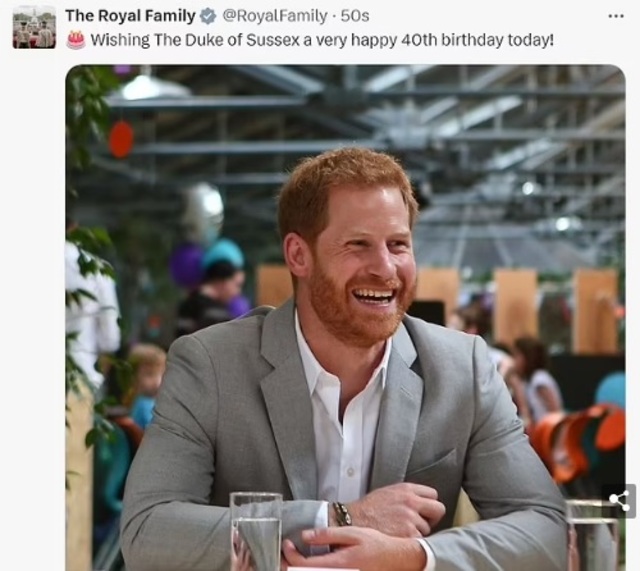Open The Royal Family profile avatar
640x571 pixels.
pos(34,27)
